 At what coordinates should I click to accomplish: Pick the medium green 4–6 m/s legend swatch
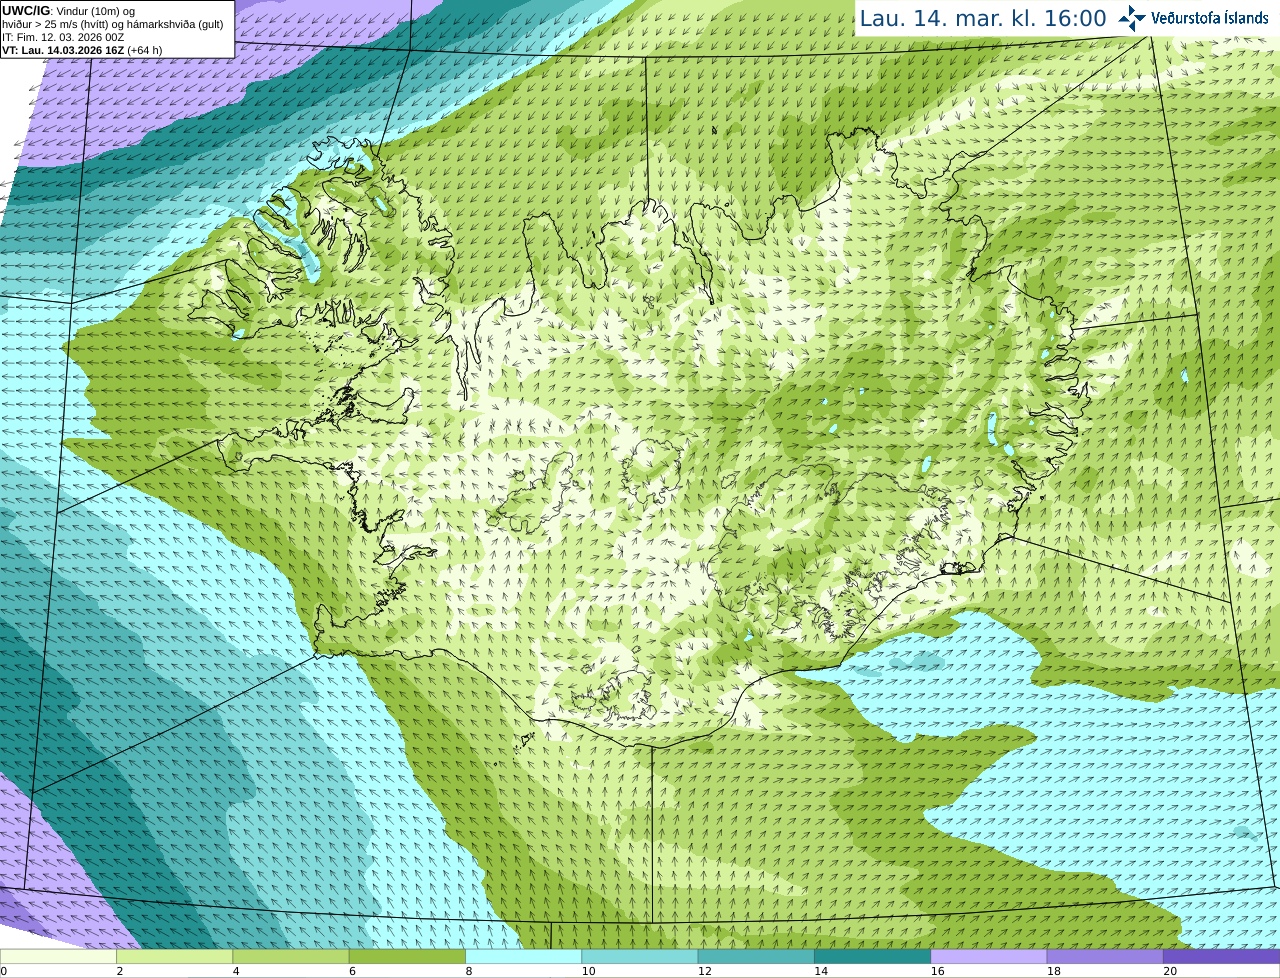[x=291, y=957]
